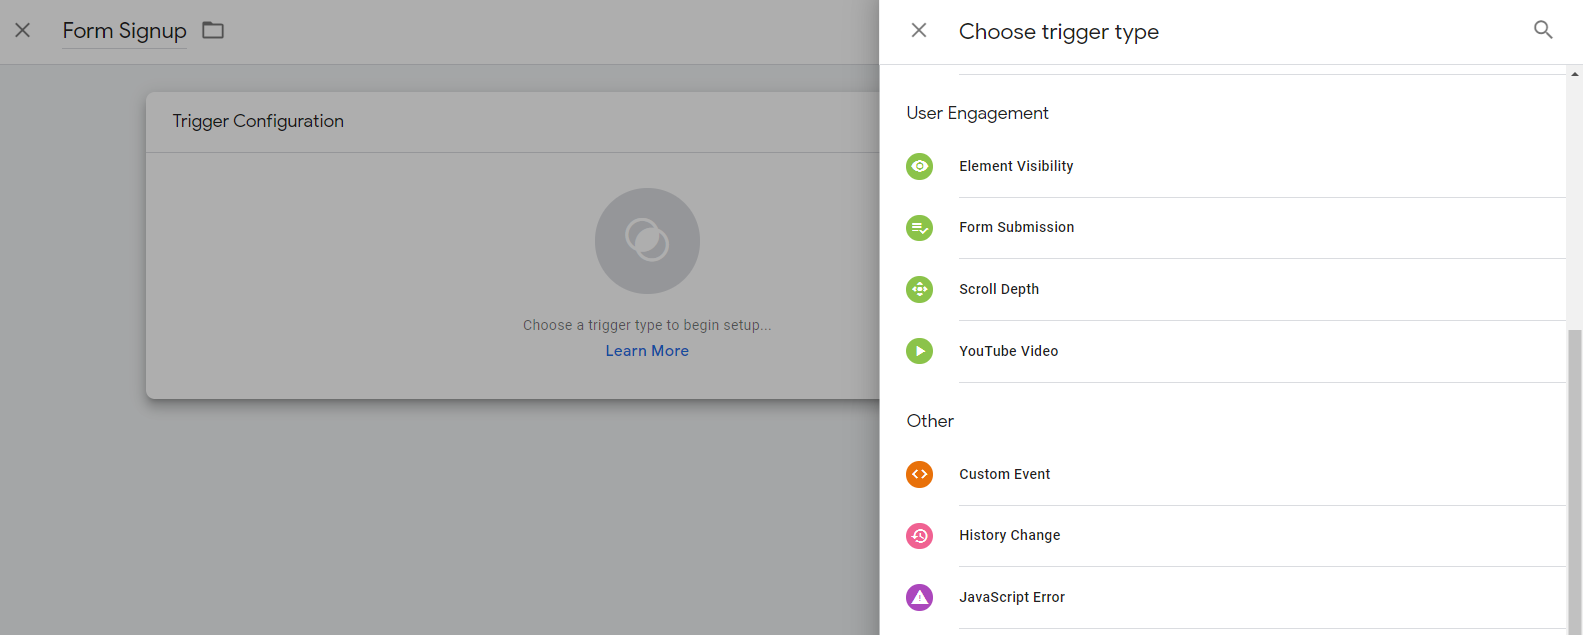Open the folder icon beside Form Signup
The height and width of the screenshot is (635, 1583).
213,30
